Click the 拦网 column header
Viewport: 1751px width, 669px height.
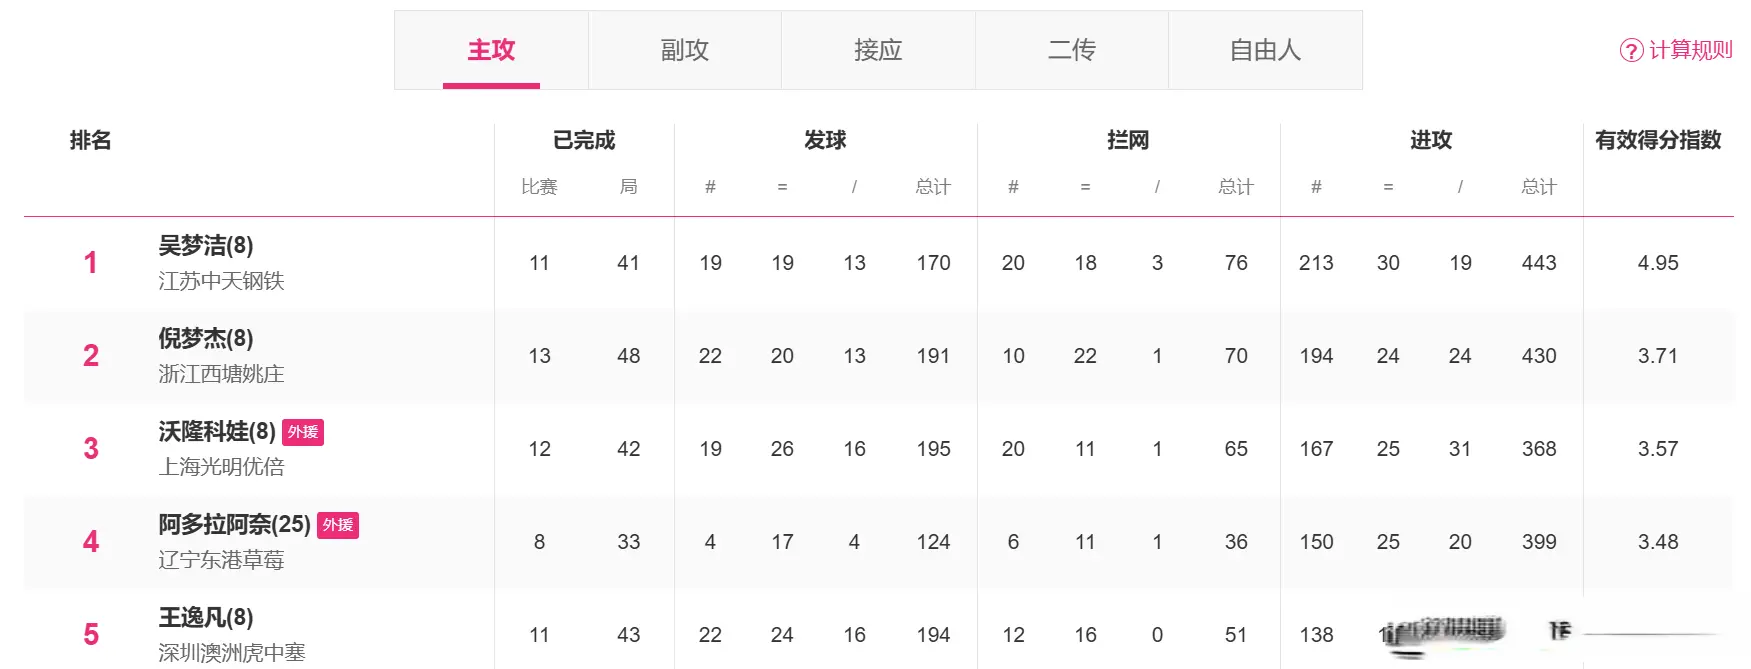pyautogui.click(x=1128, y=140)
